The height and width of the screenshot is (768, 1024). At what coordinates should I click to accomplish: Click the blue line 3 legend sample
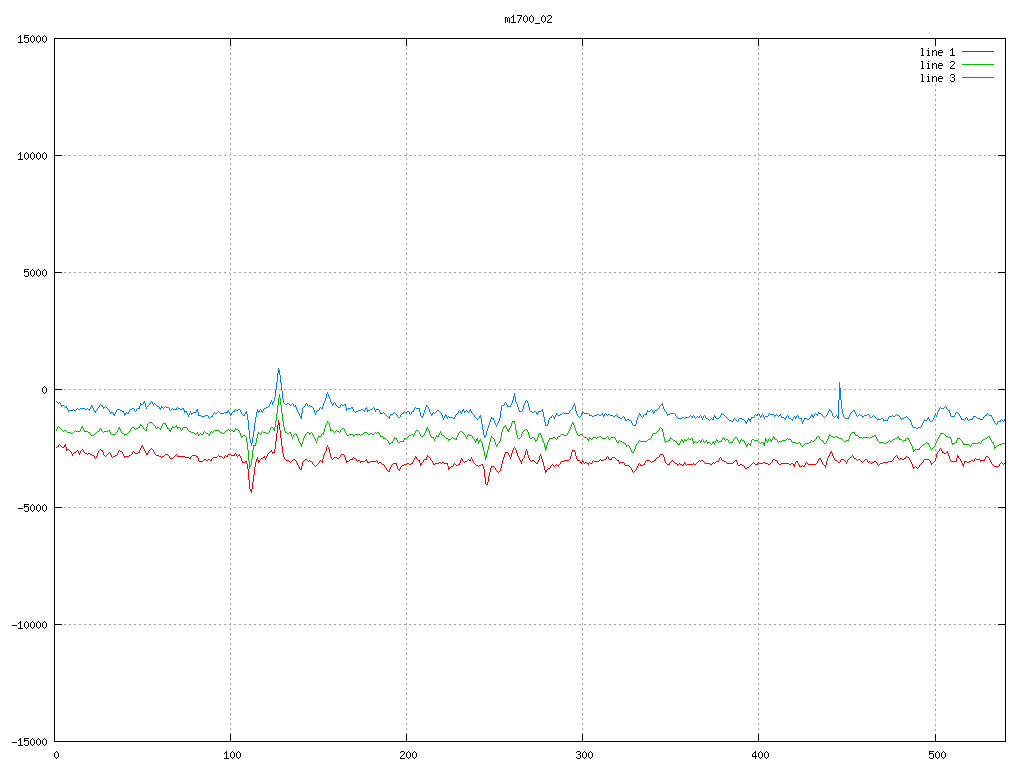(x=978, y=78)
